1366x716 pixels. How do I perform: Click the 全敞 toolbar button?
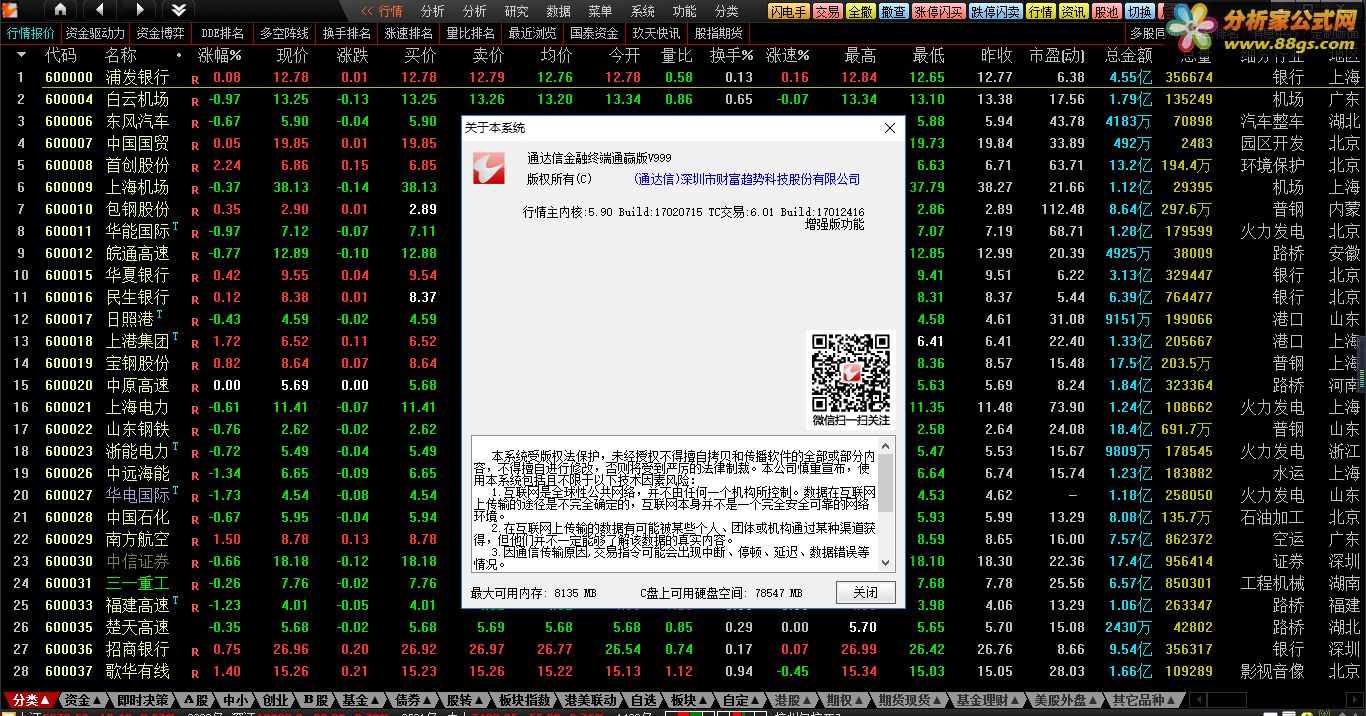coord(860,12)
